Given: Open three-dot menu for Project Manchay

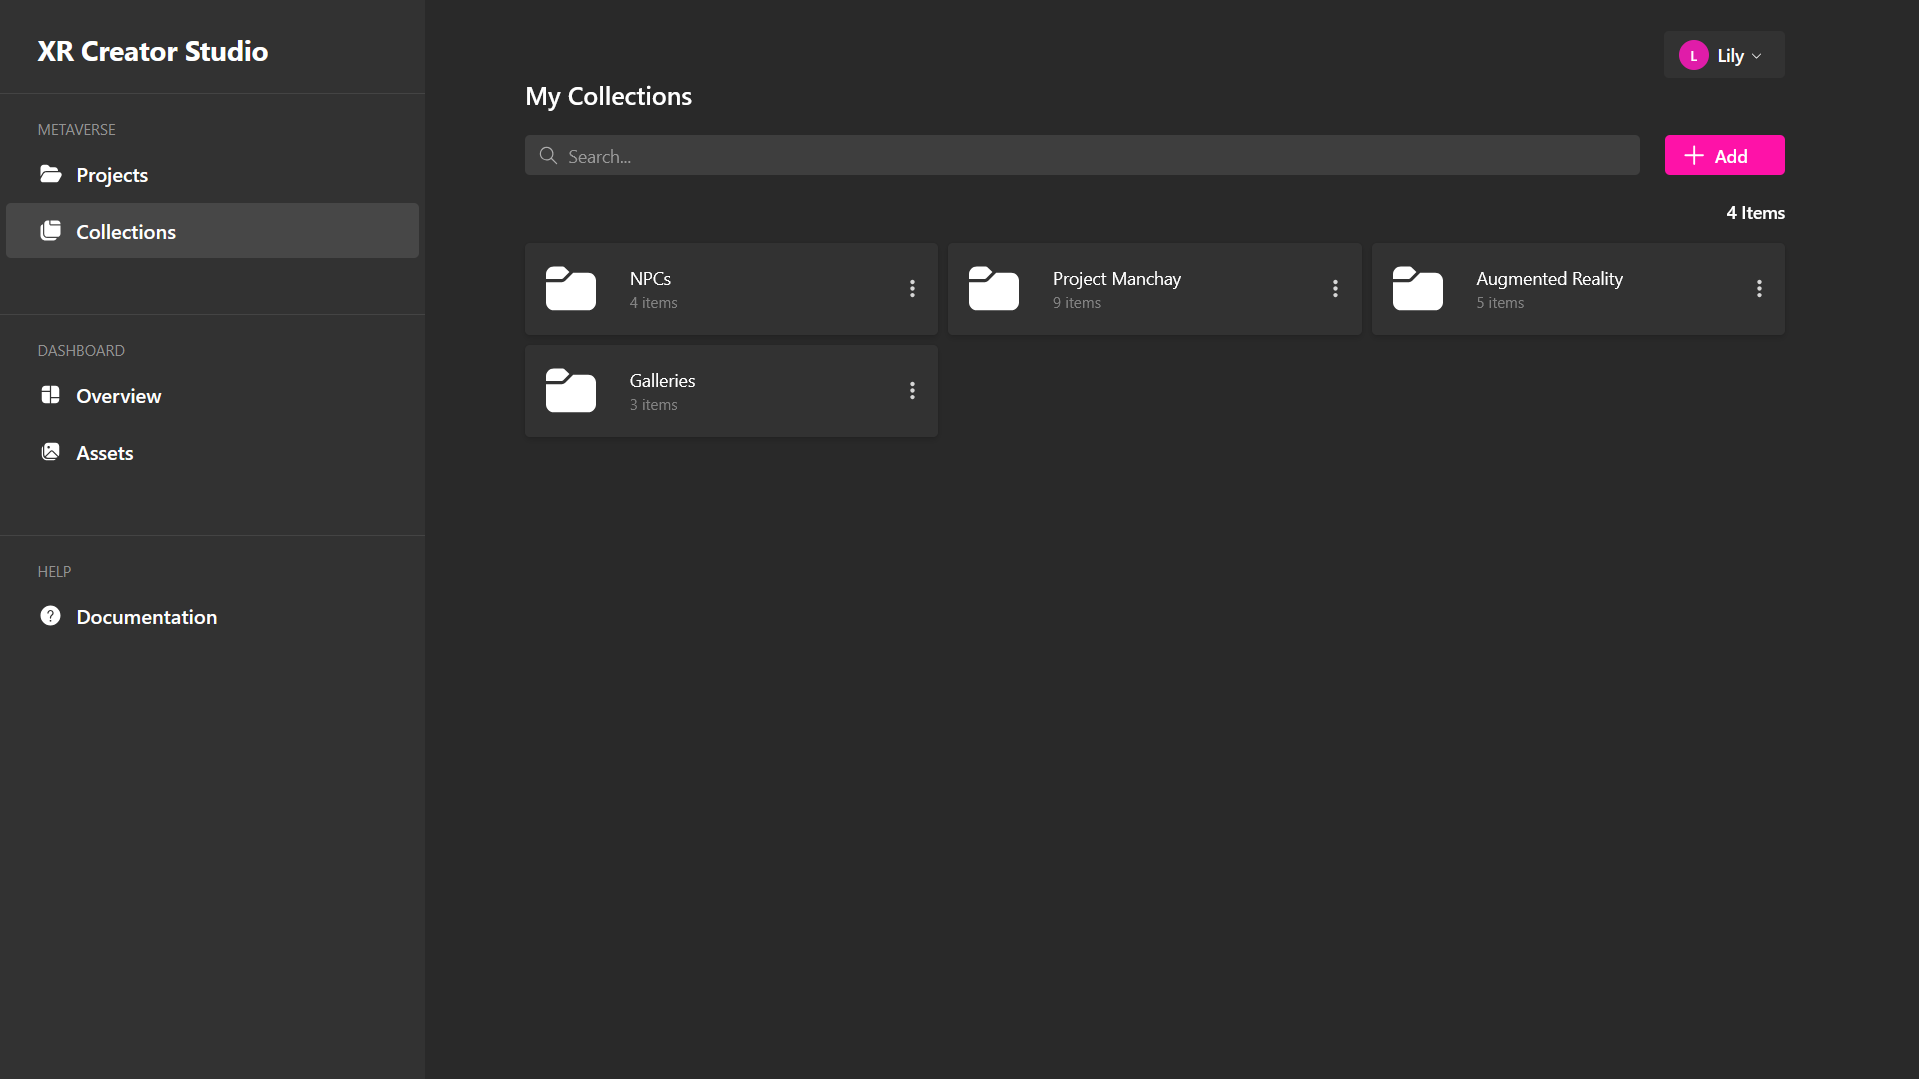Looking at the screenshot, I should 1335,289.
